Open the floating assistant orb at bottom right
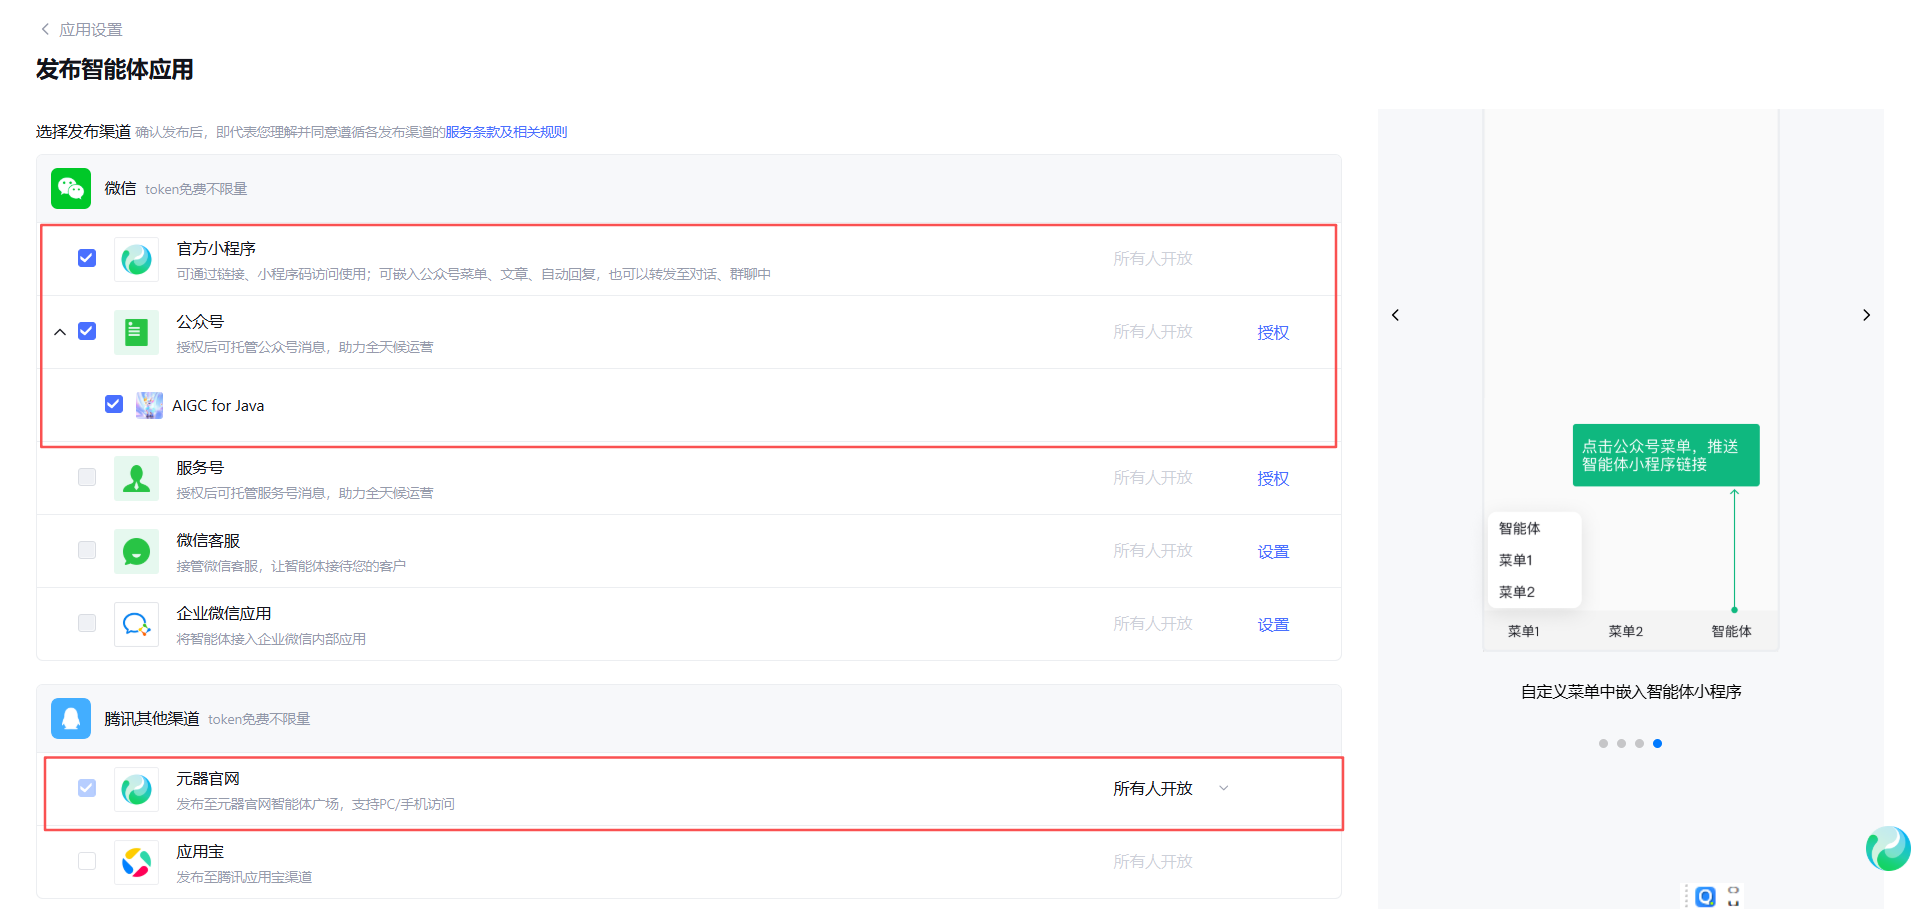Screen dimensions: 1919x909 (1887, 848)
